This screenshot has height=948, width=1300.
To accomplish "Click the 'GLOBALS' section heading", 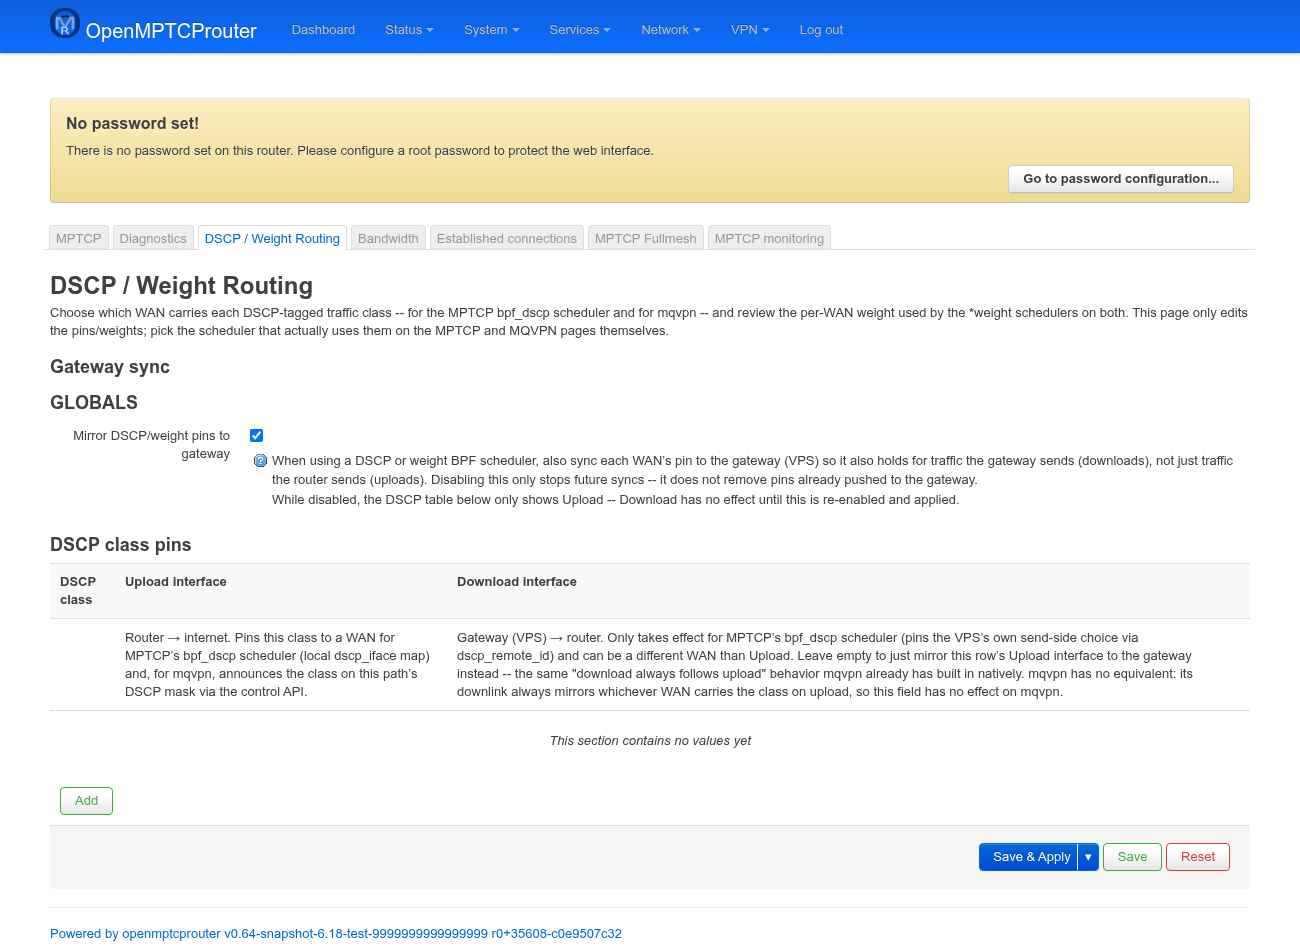I will 94,403.
